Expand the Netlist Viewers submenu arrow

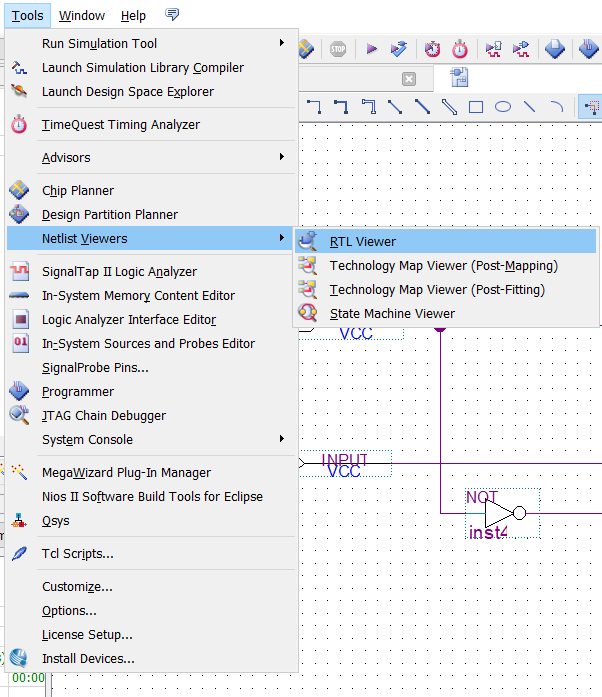pos(281,238)
